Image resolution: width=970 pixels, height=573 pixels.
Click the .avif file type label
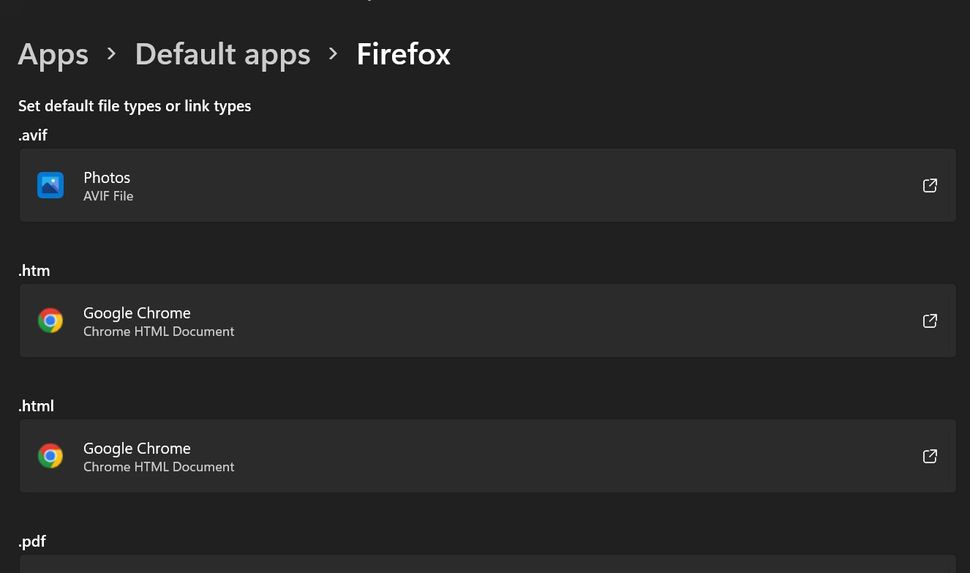pyautogui.click(x=33, y=135)
